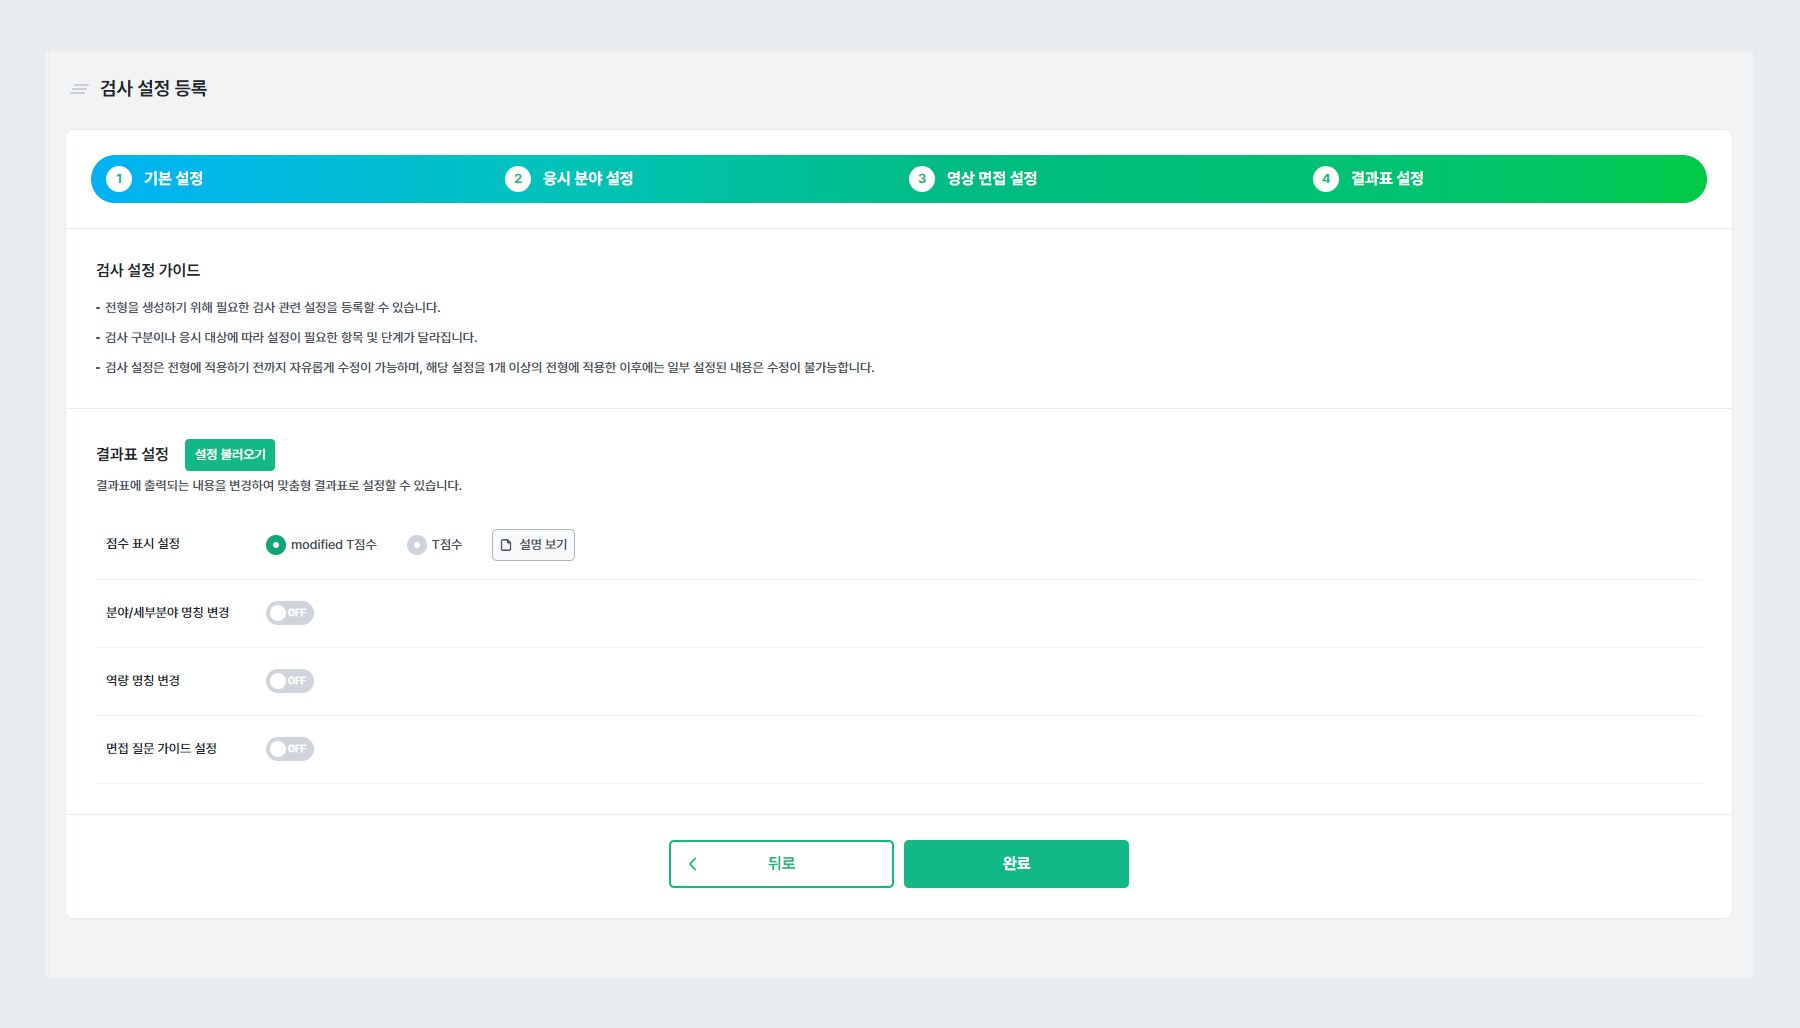This screenshot has height=1028, width=1800.
Task: Click the menu lines icon beside 검사 설정 등록
Action: [79, 89]
